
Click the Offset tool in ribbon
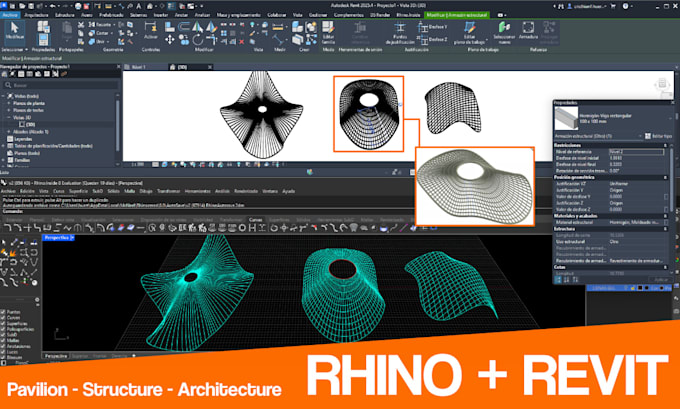pyautogui.click(x=184, y=26)
